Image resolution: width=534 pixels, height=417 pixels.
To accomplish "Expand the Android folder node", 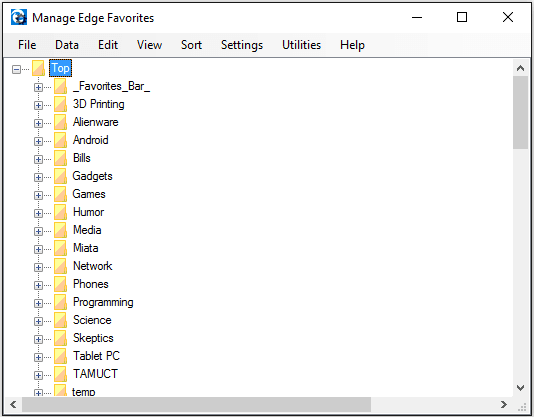I will [x=38, y=141].
